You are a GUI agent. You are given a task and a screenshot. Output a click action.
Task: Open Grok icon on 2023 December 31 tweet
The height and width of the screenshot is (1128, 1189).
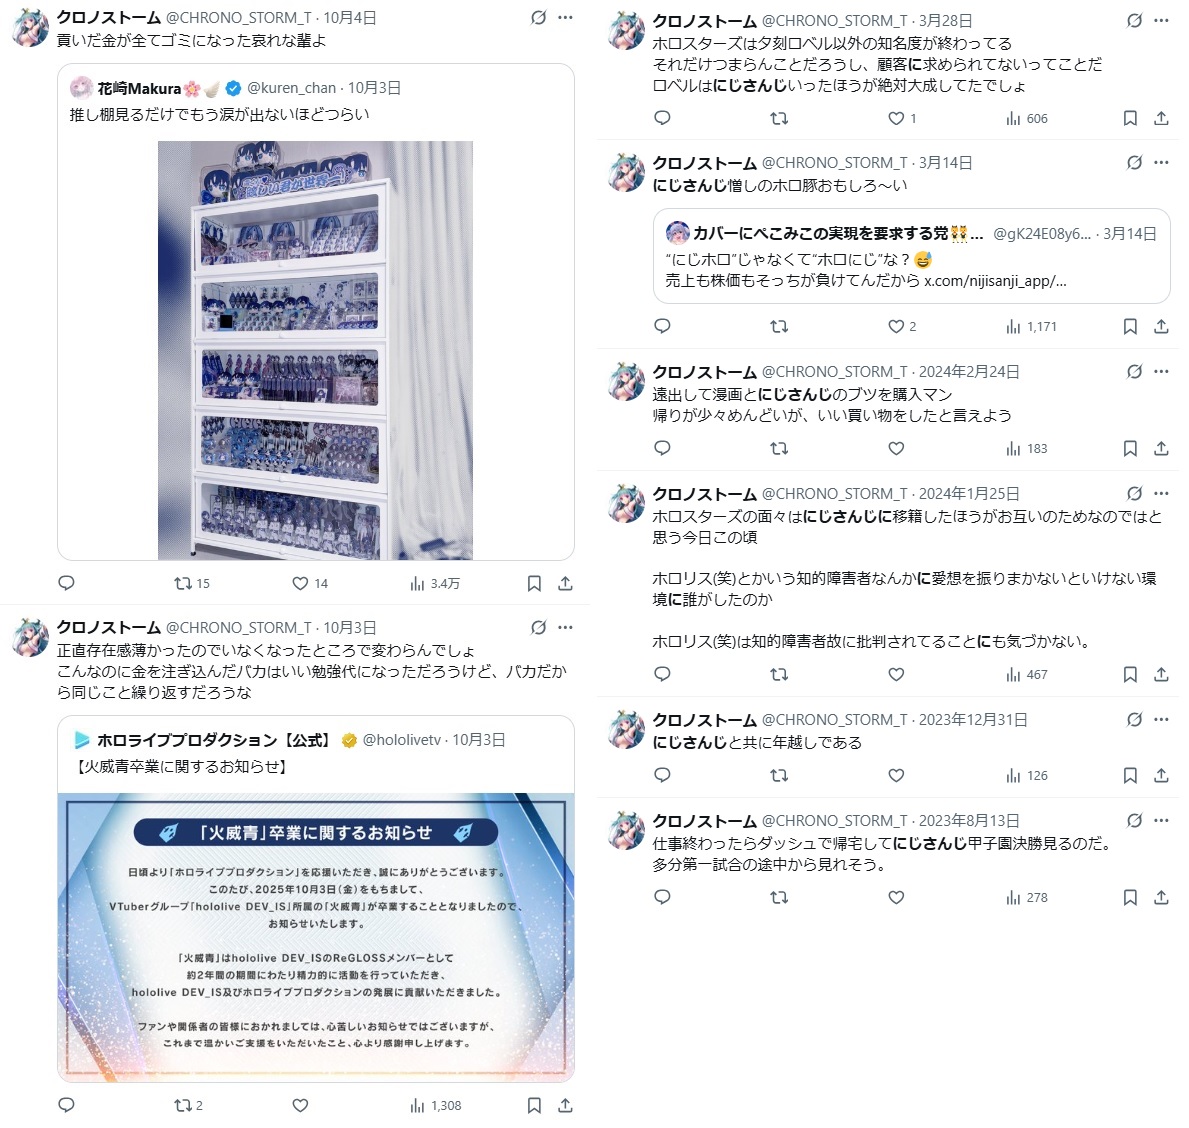click(x=1134, y=719)
